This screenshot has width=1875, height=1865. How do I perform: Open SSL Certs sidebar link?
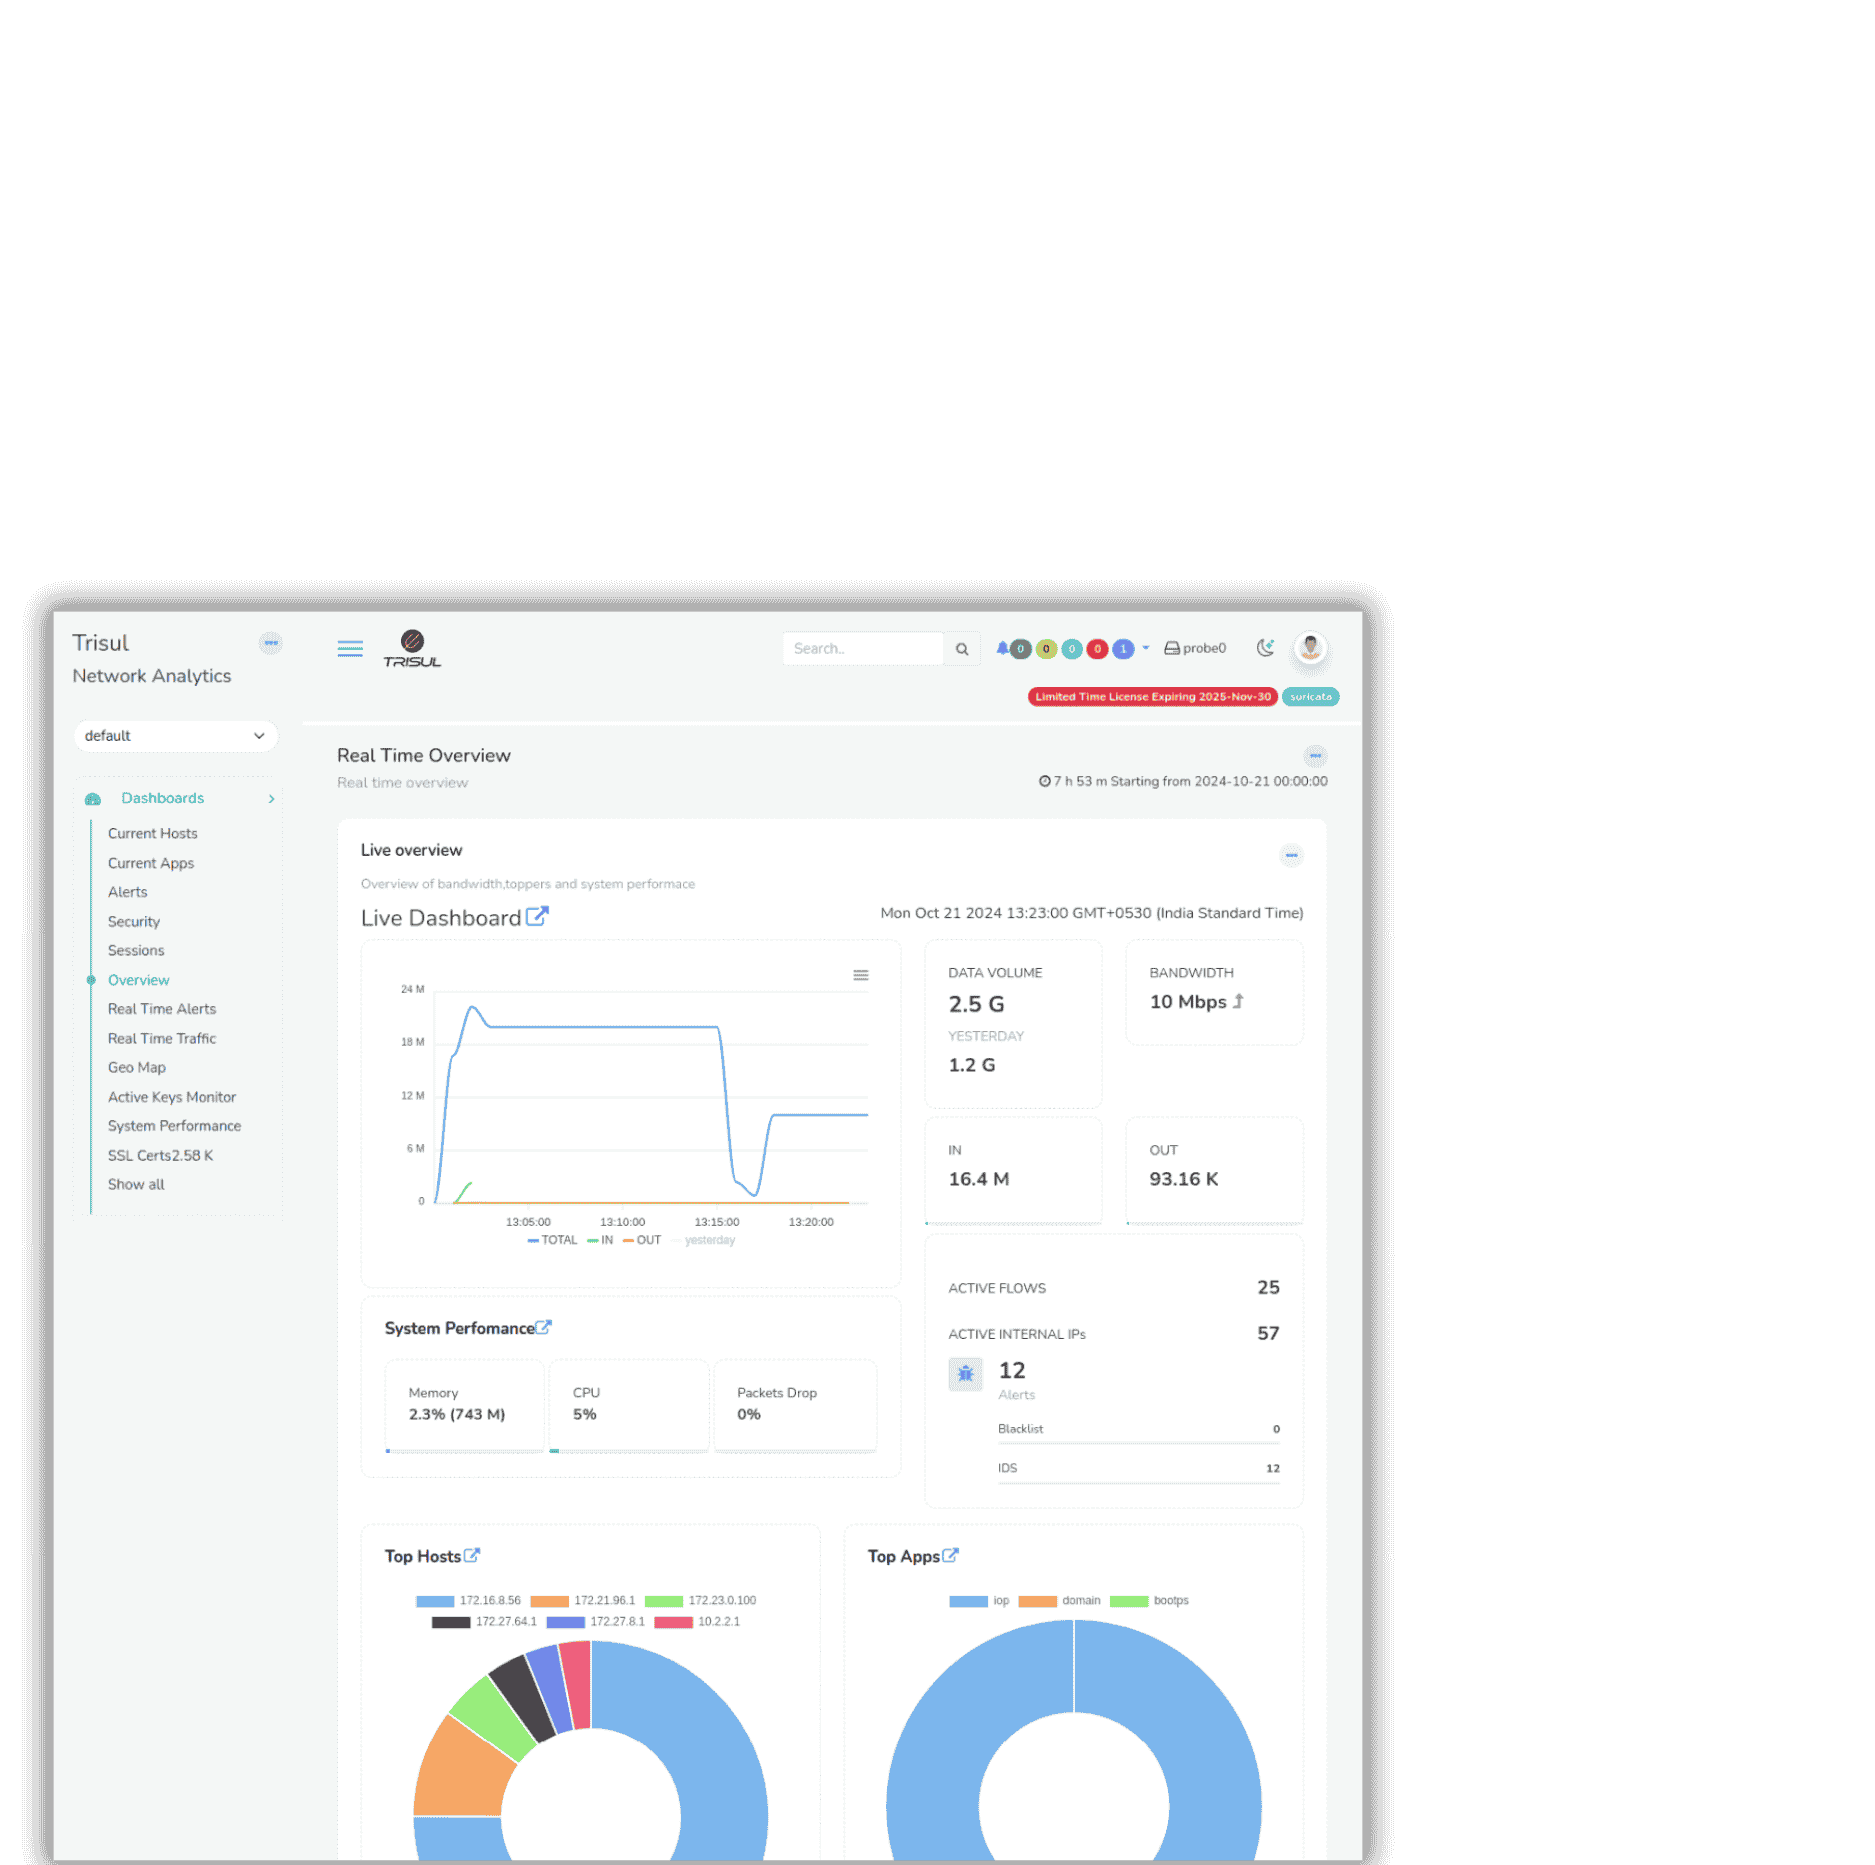(161, 1155)
